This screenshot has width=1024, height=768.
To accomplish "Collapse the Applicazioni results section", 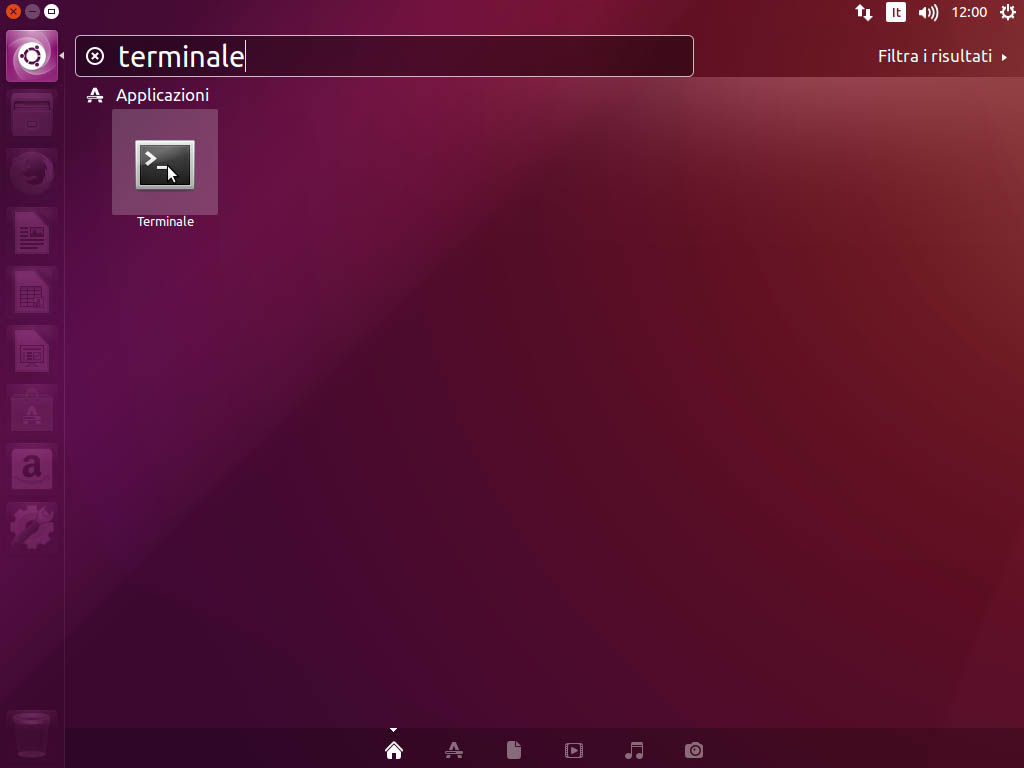I will click(x=162, y=95).
